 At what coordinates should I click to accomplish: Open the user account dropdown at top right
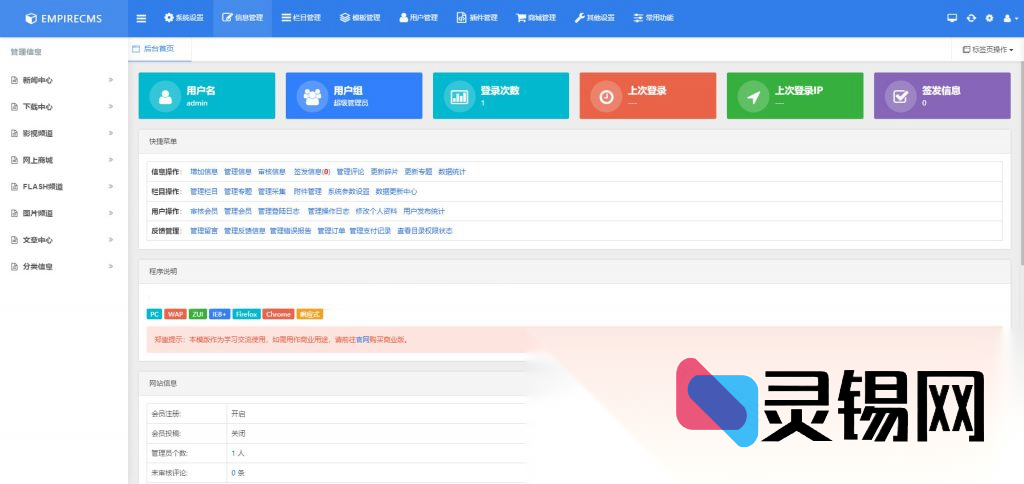[1008, 18]
